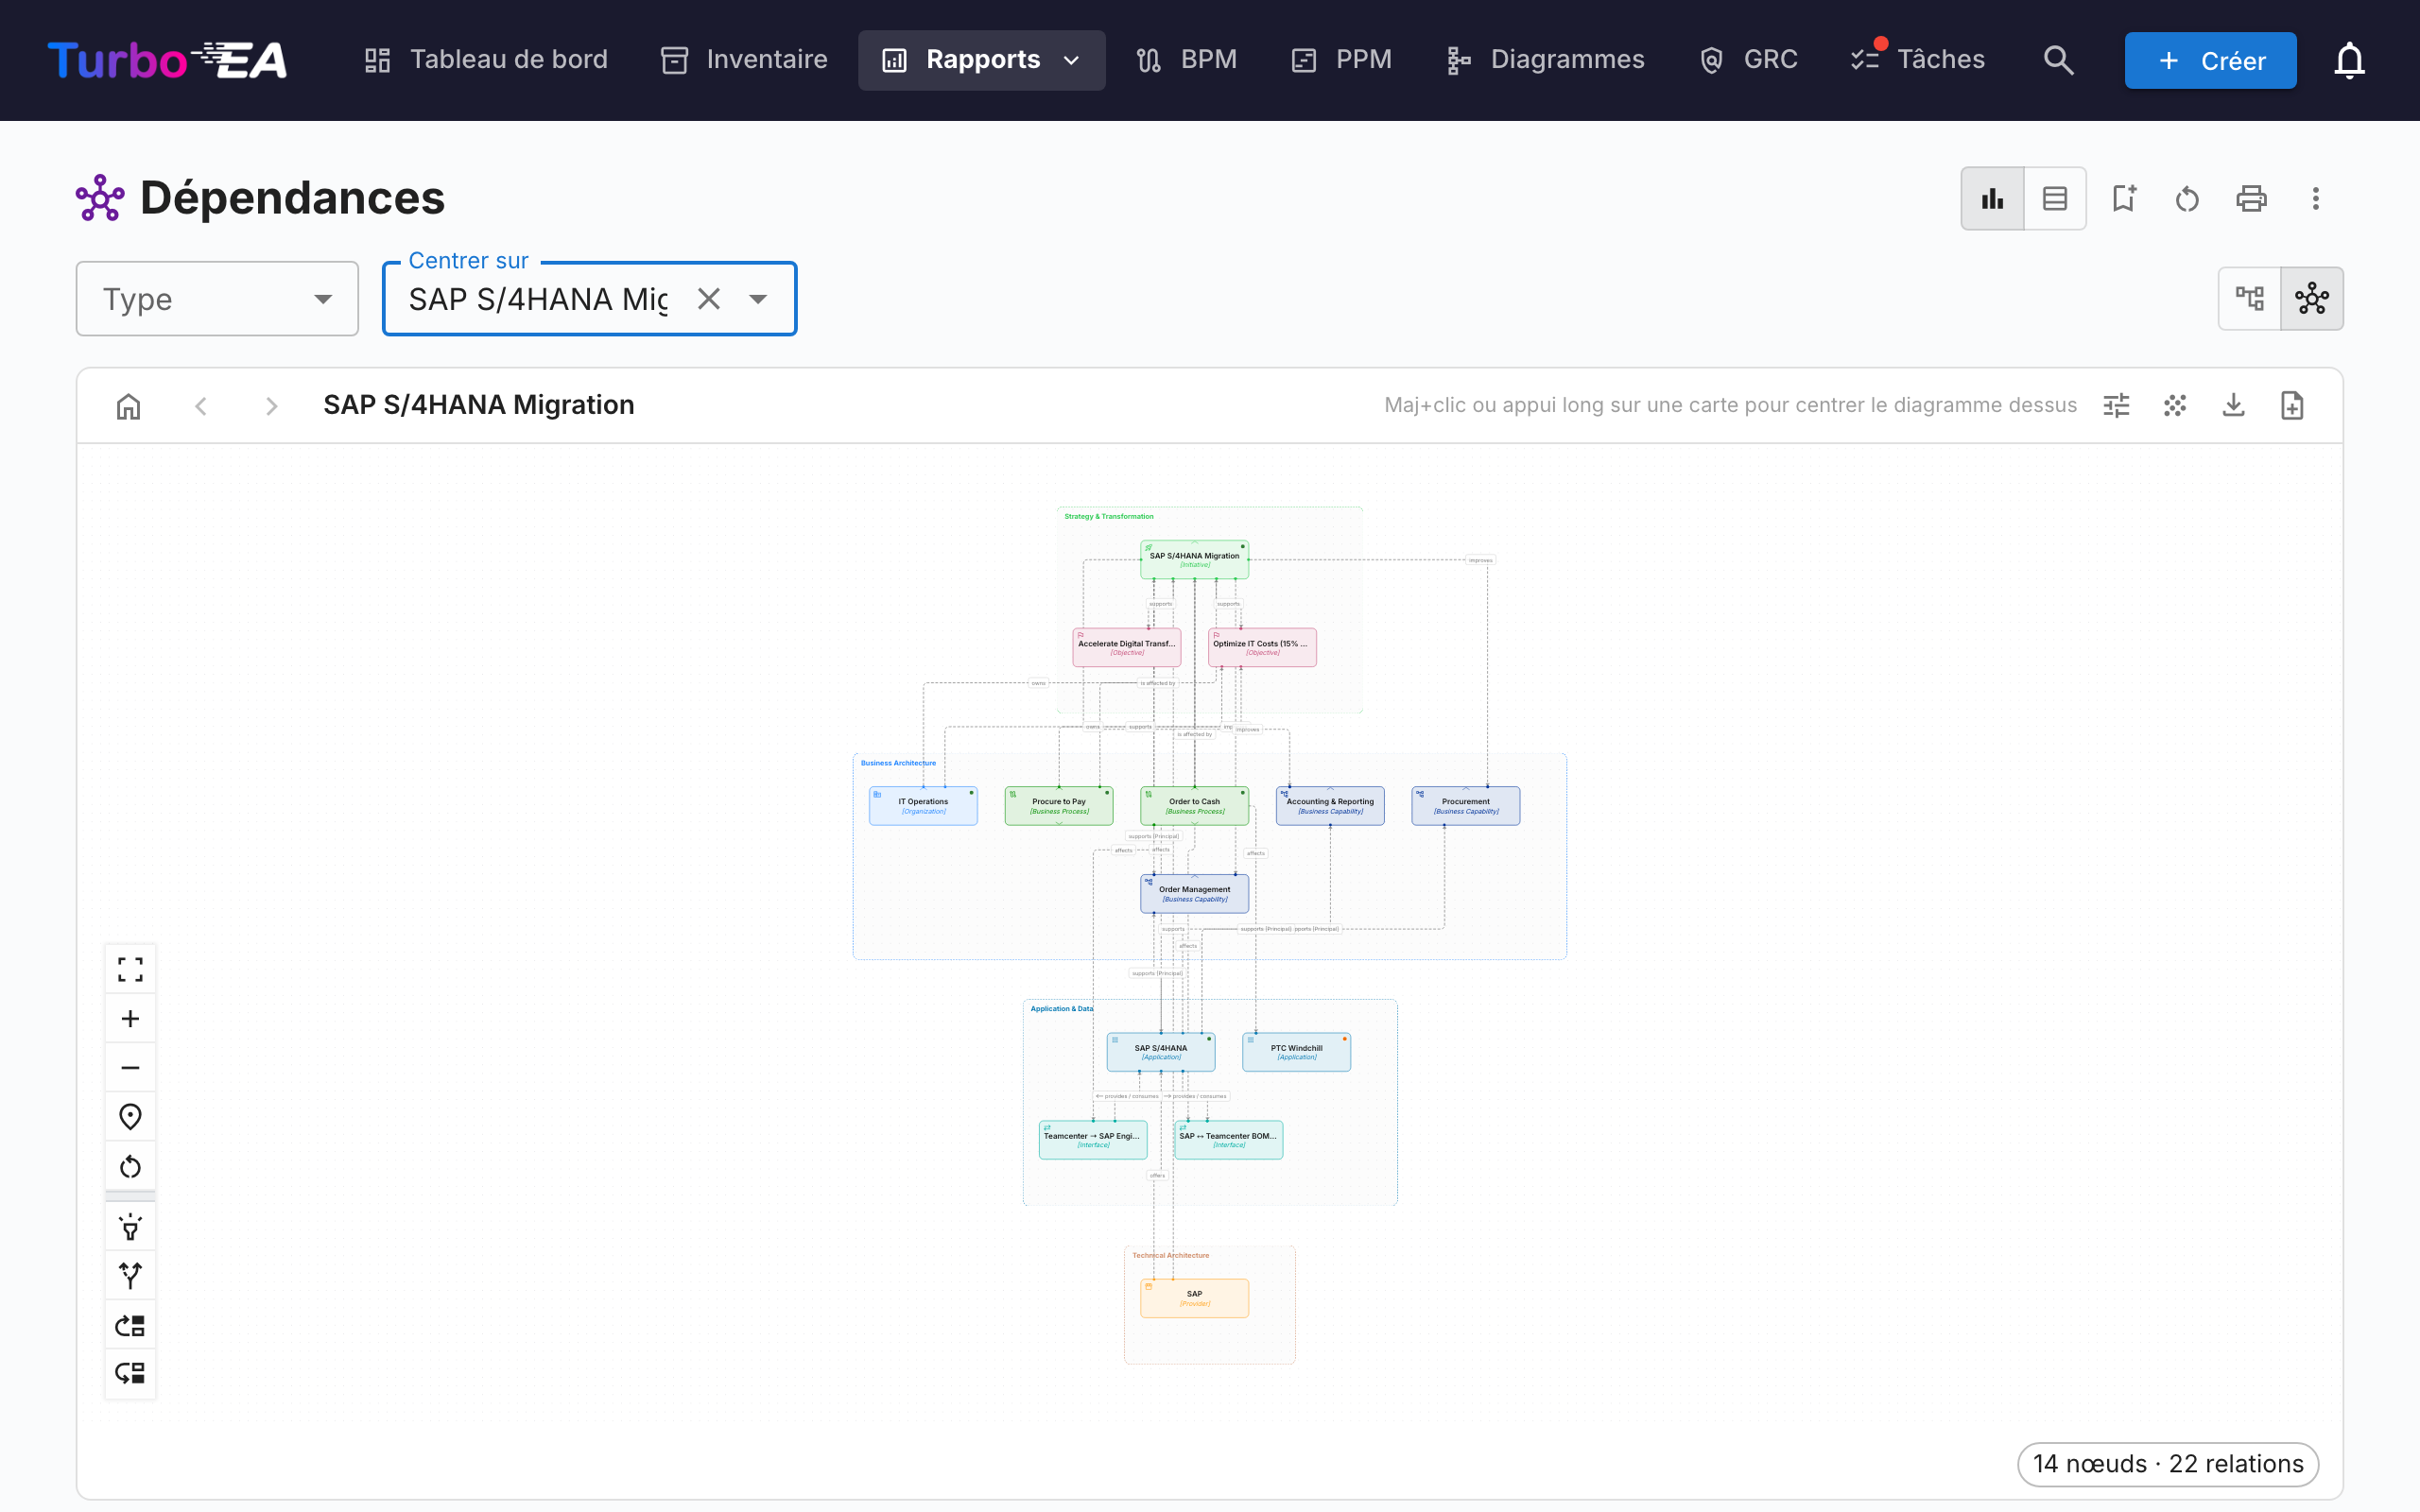Click the search magnifier icon
The image size is (2420, 1512).
point(2058,60)
